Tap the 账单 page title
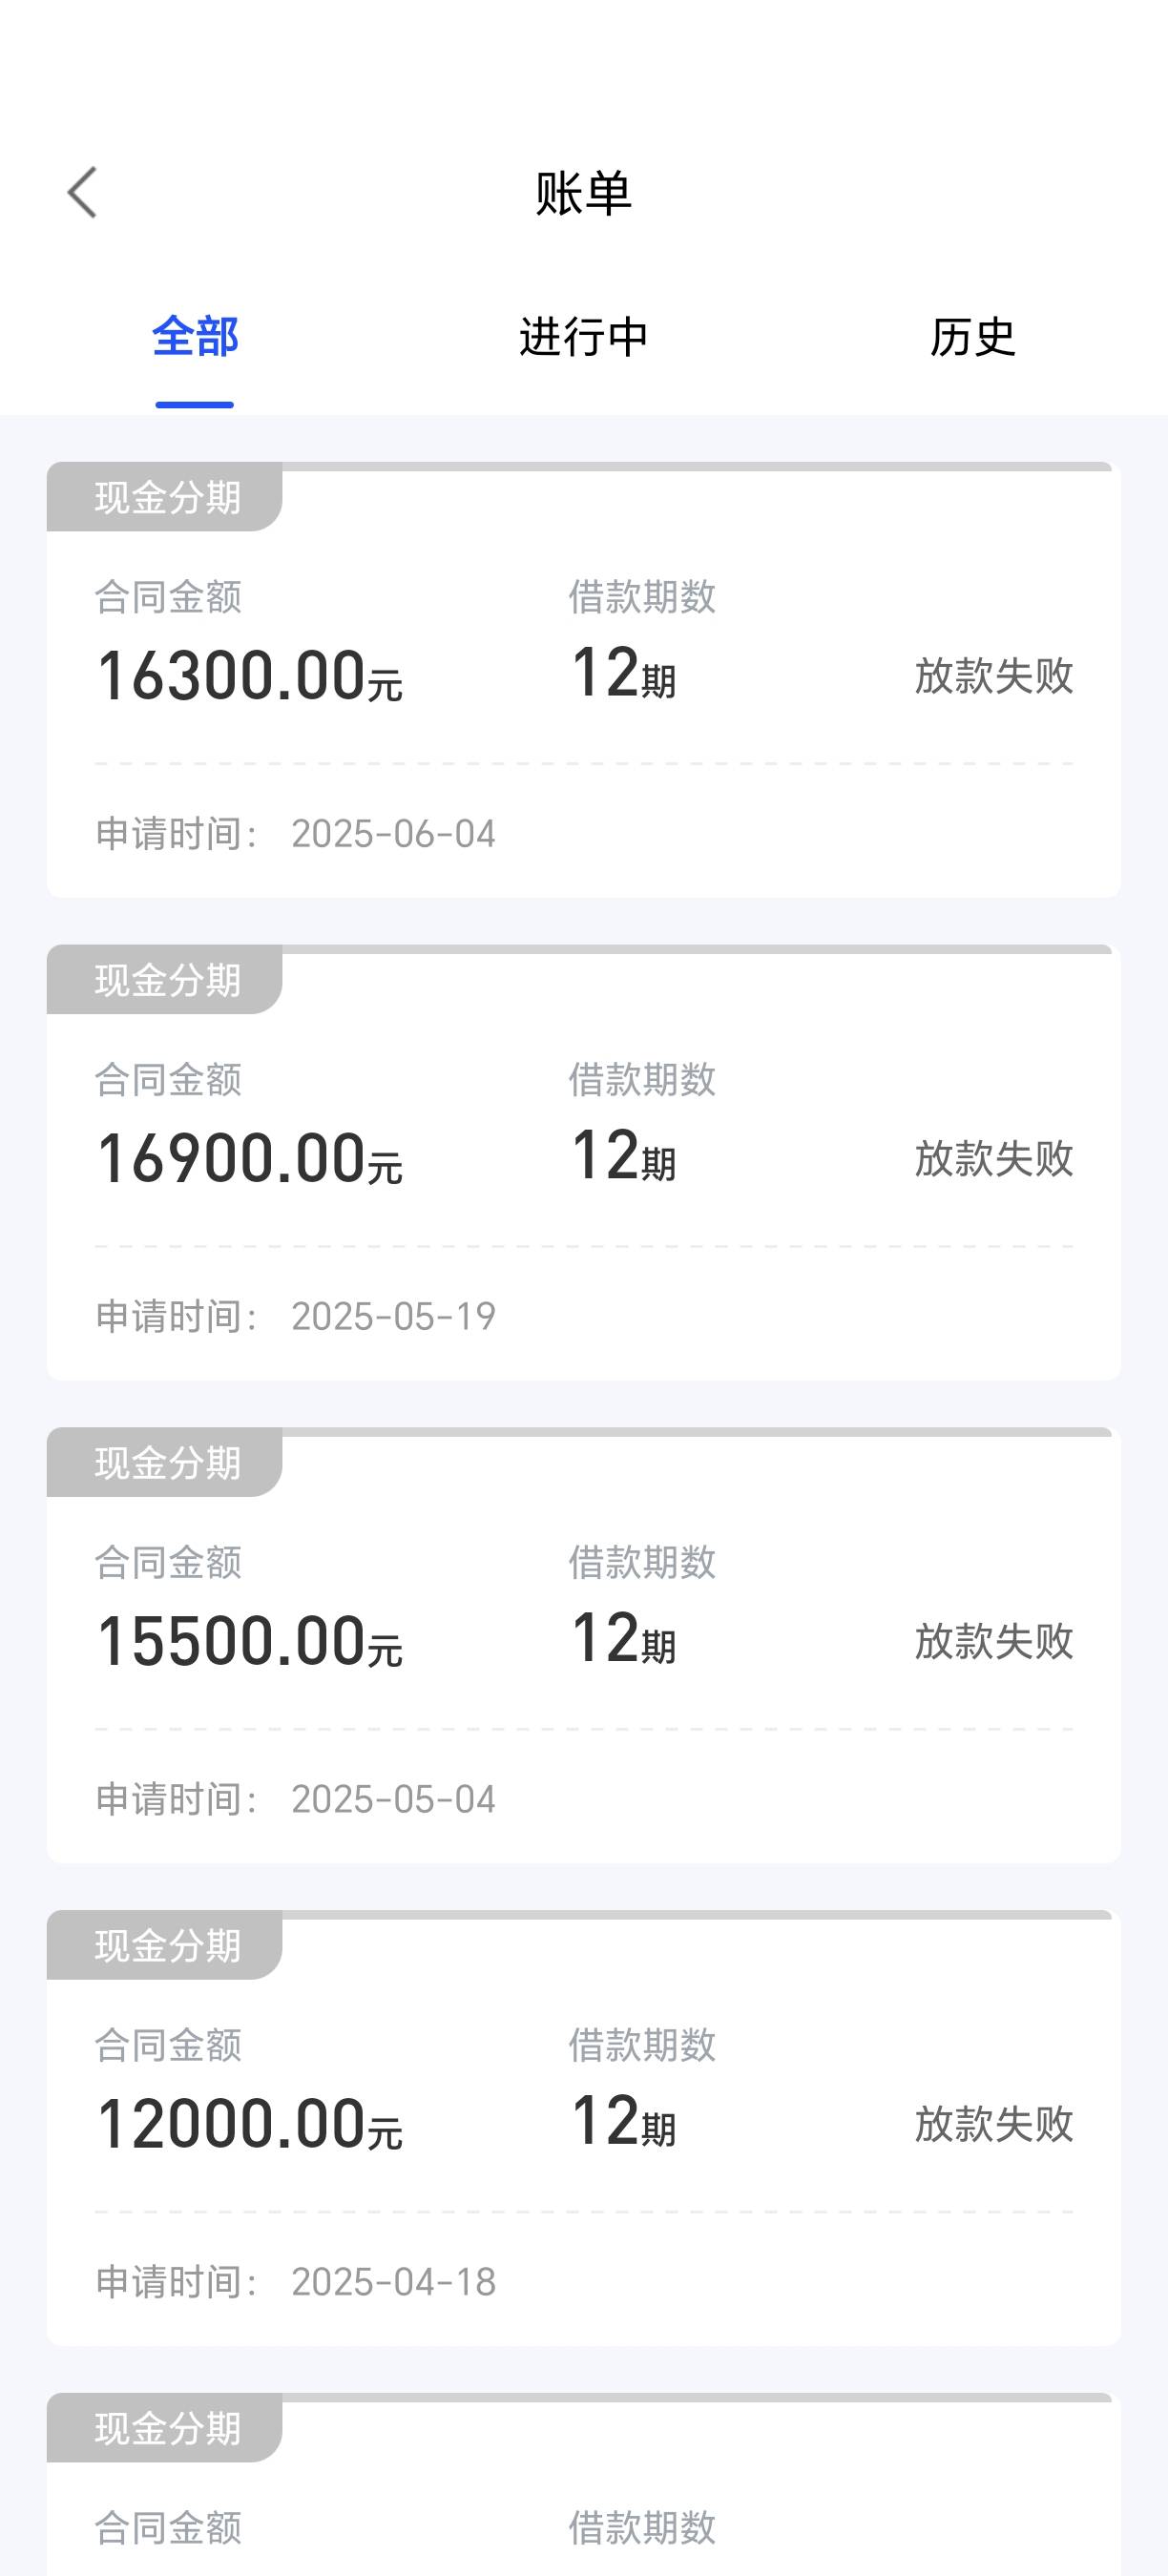This screenshot has height=2576, width=1168. (x=584, y=193)
